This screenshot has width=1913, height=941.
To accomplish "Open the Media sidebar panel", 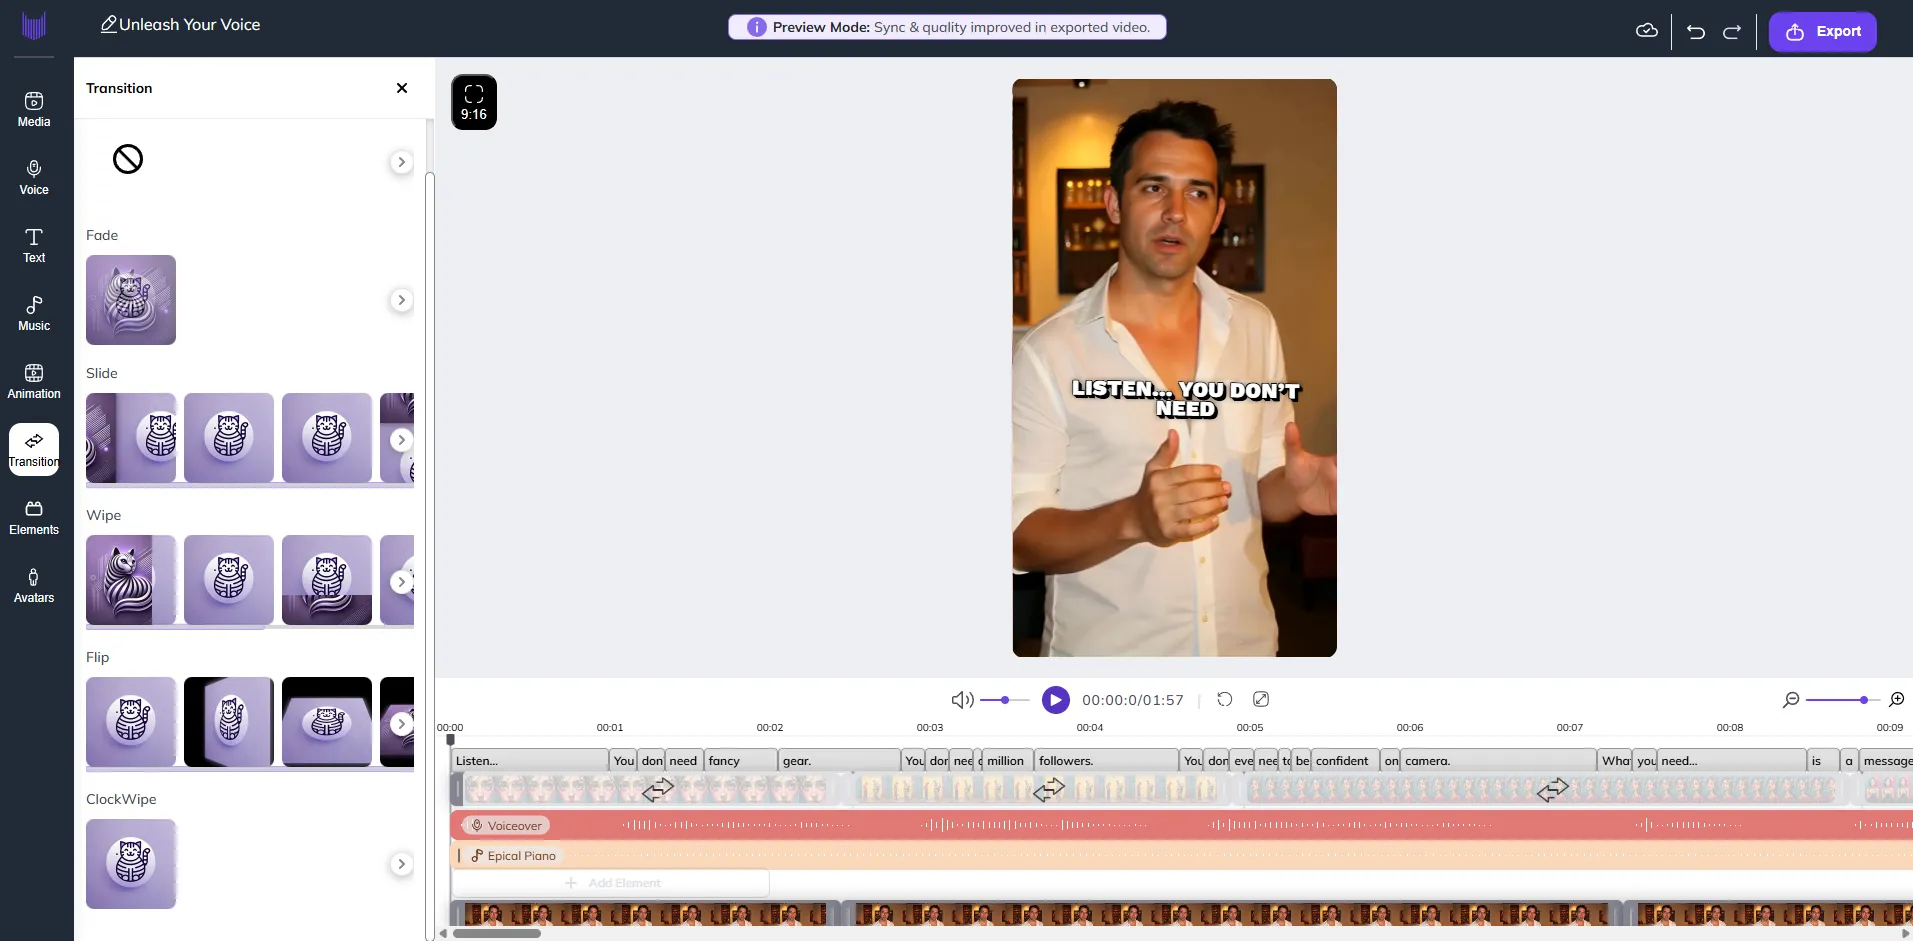I will 34,109.
